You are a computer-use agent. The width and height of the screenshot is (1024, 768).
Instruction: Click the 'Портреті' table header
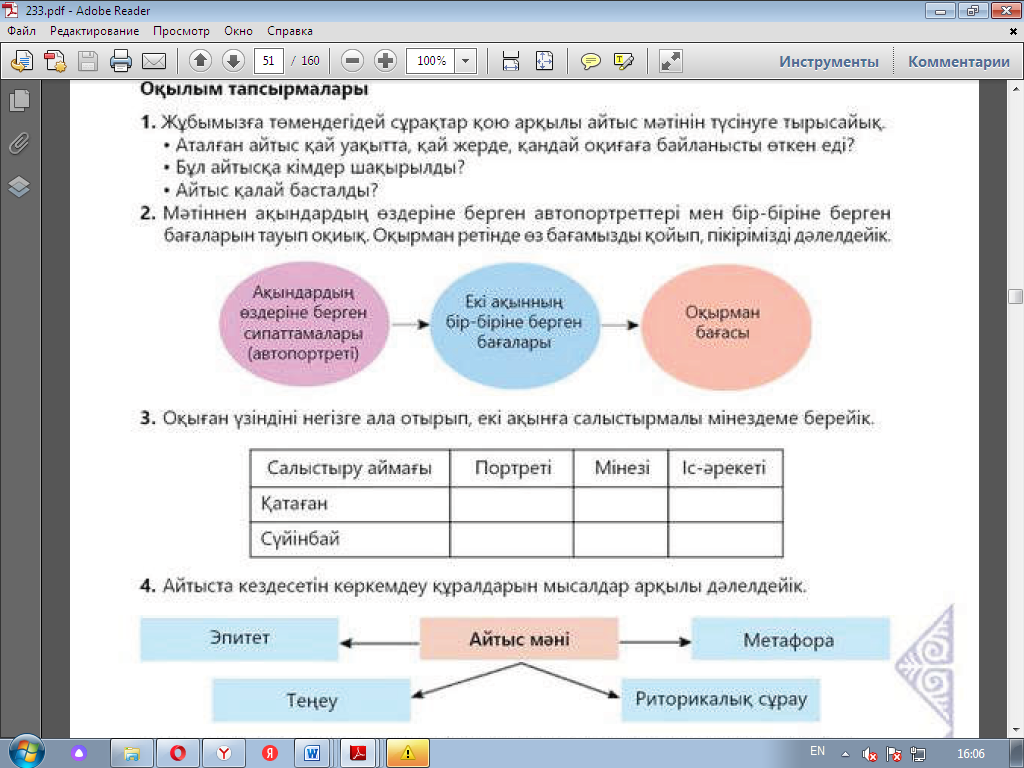pos(512,468)
